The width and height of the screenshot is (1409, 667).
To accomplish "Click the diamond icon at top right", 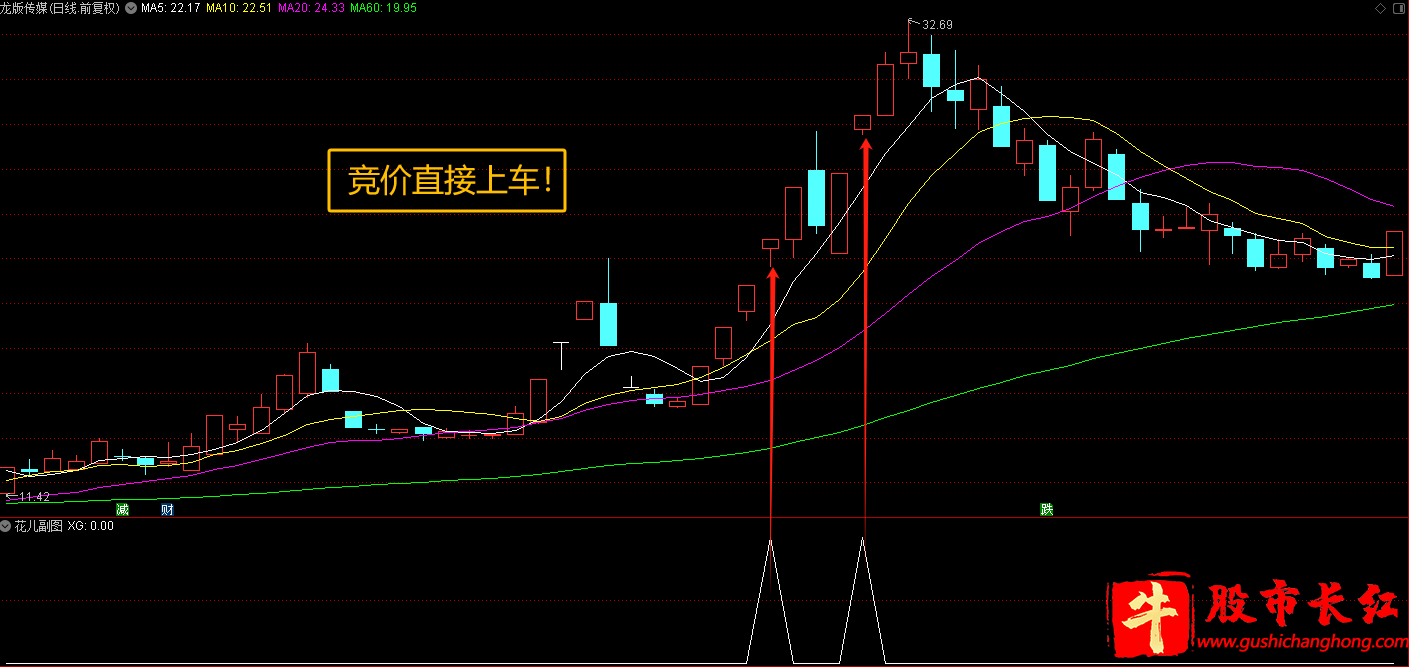I will (1381, 8).
